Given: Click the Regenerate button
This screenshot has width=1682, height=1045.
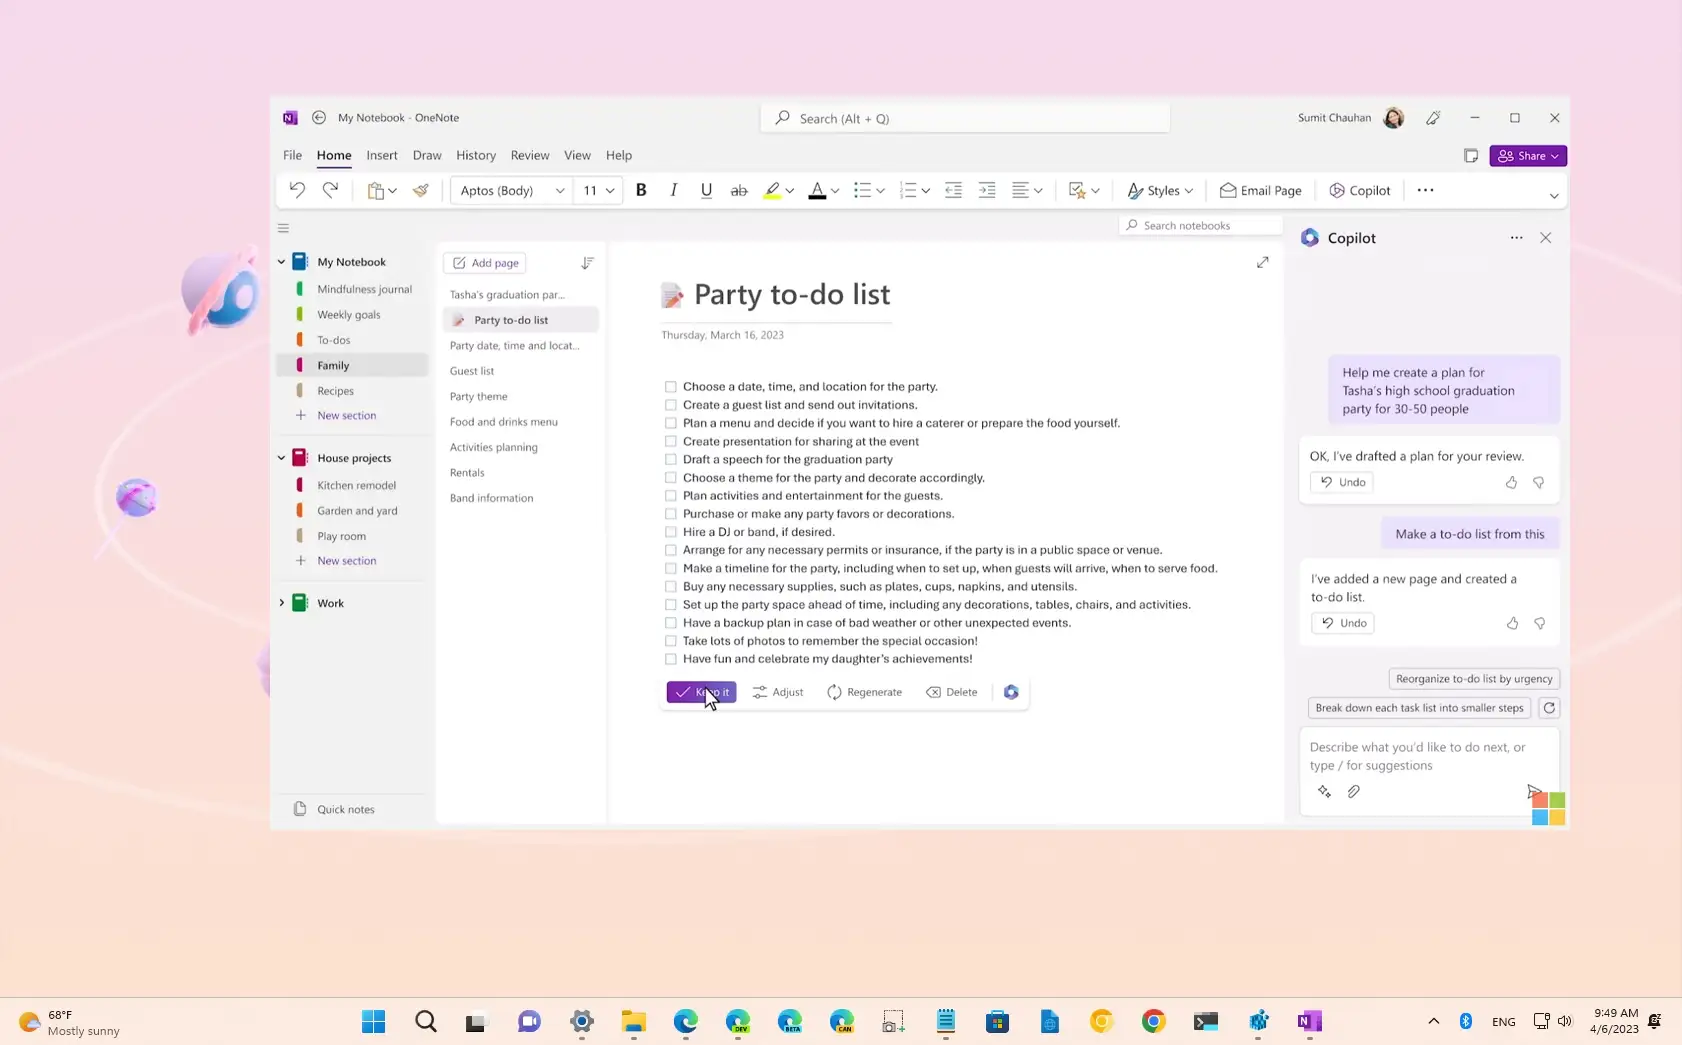Looking at the screenshot, I should click(864, 691).
